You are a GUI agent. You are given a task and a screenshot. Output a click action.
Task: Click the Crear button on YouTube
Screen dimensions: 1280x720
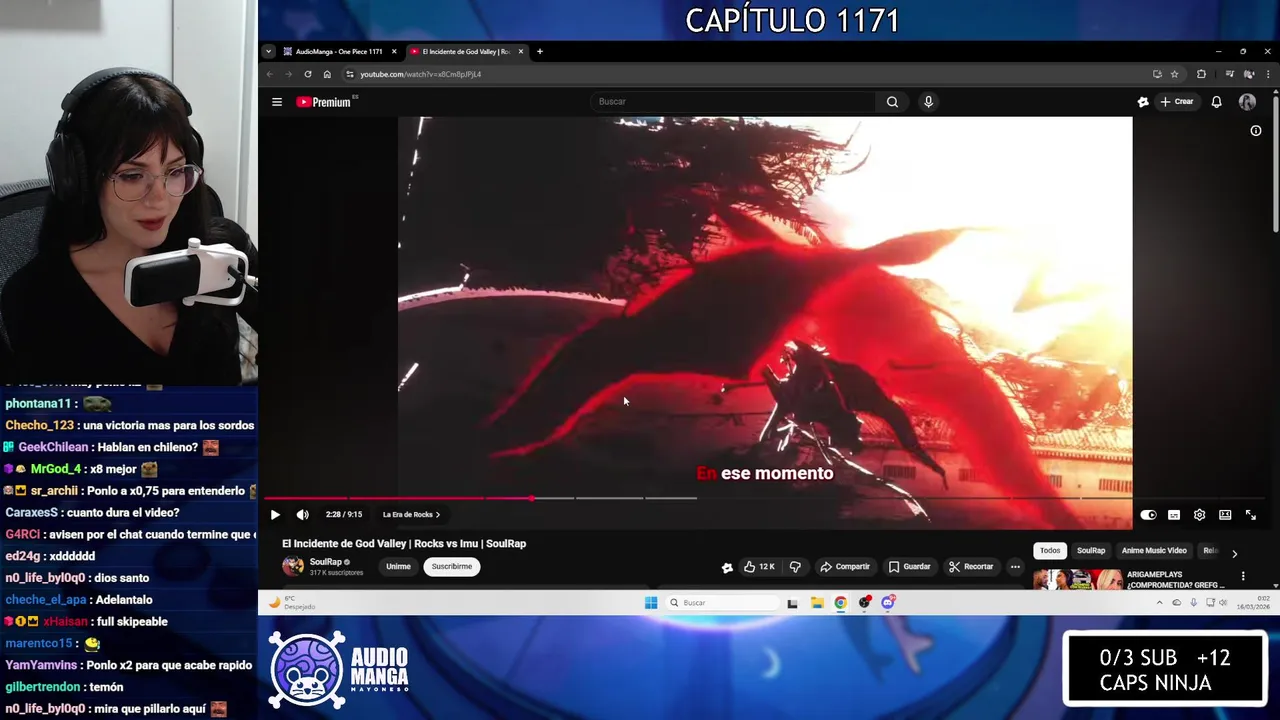pyautogui.click(x=1177, y=102)
